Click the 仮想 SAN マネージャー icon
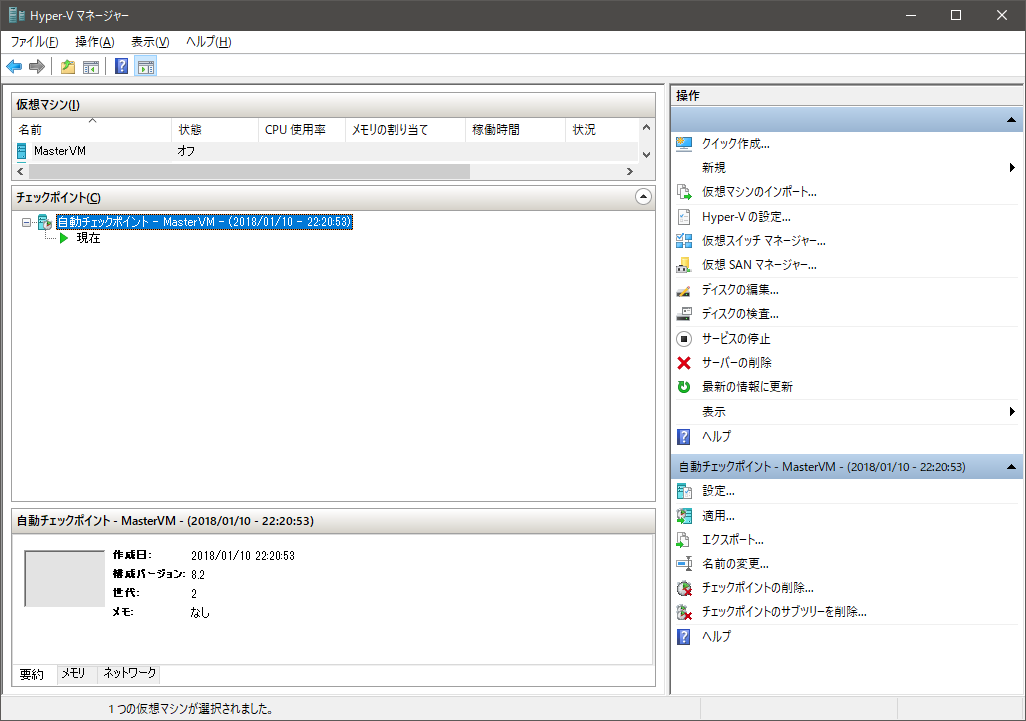The image size is (1026, 721). (685, 264)
